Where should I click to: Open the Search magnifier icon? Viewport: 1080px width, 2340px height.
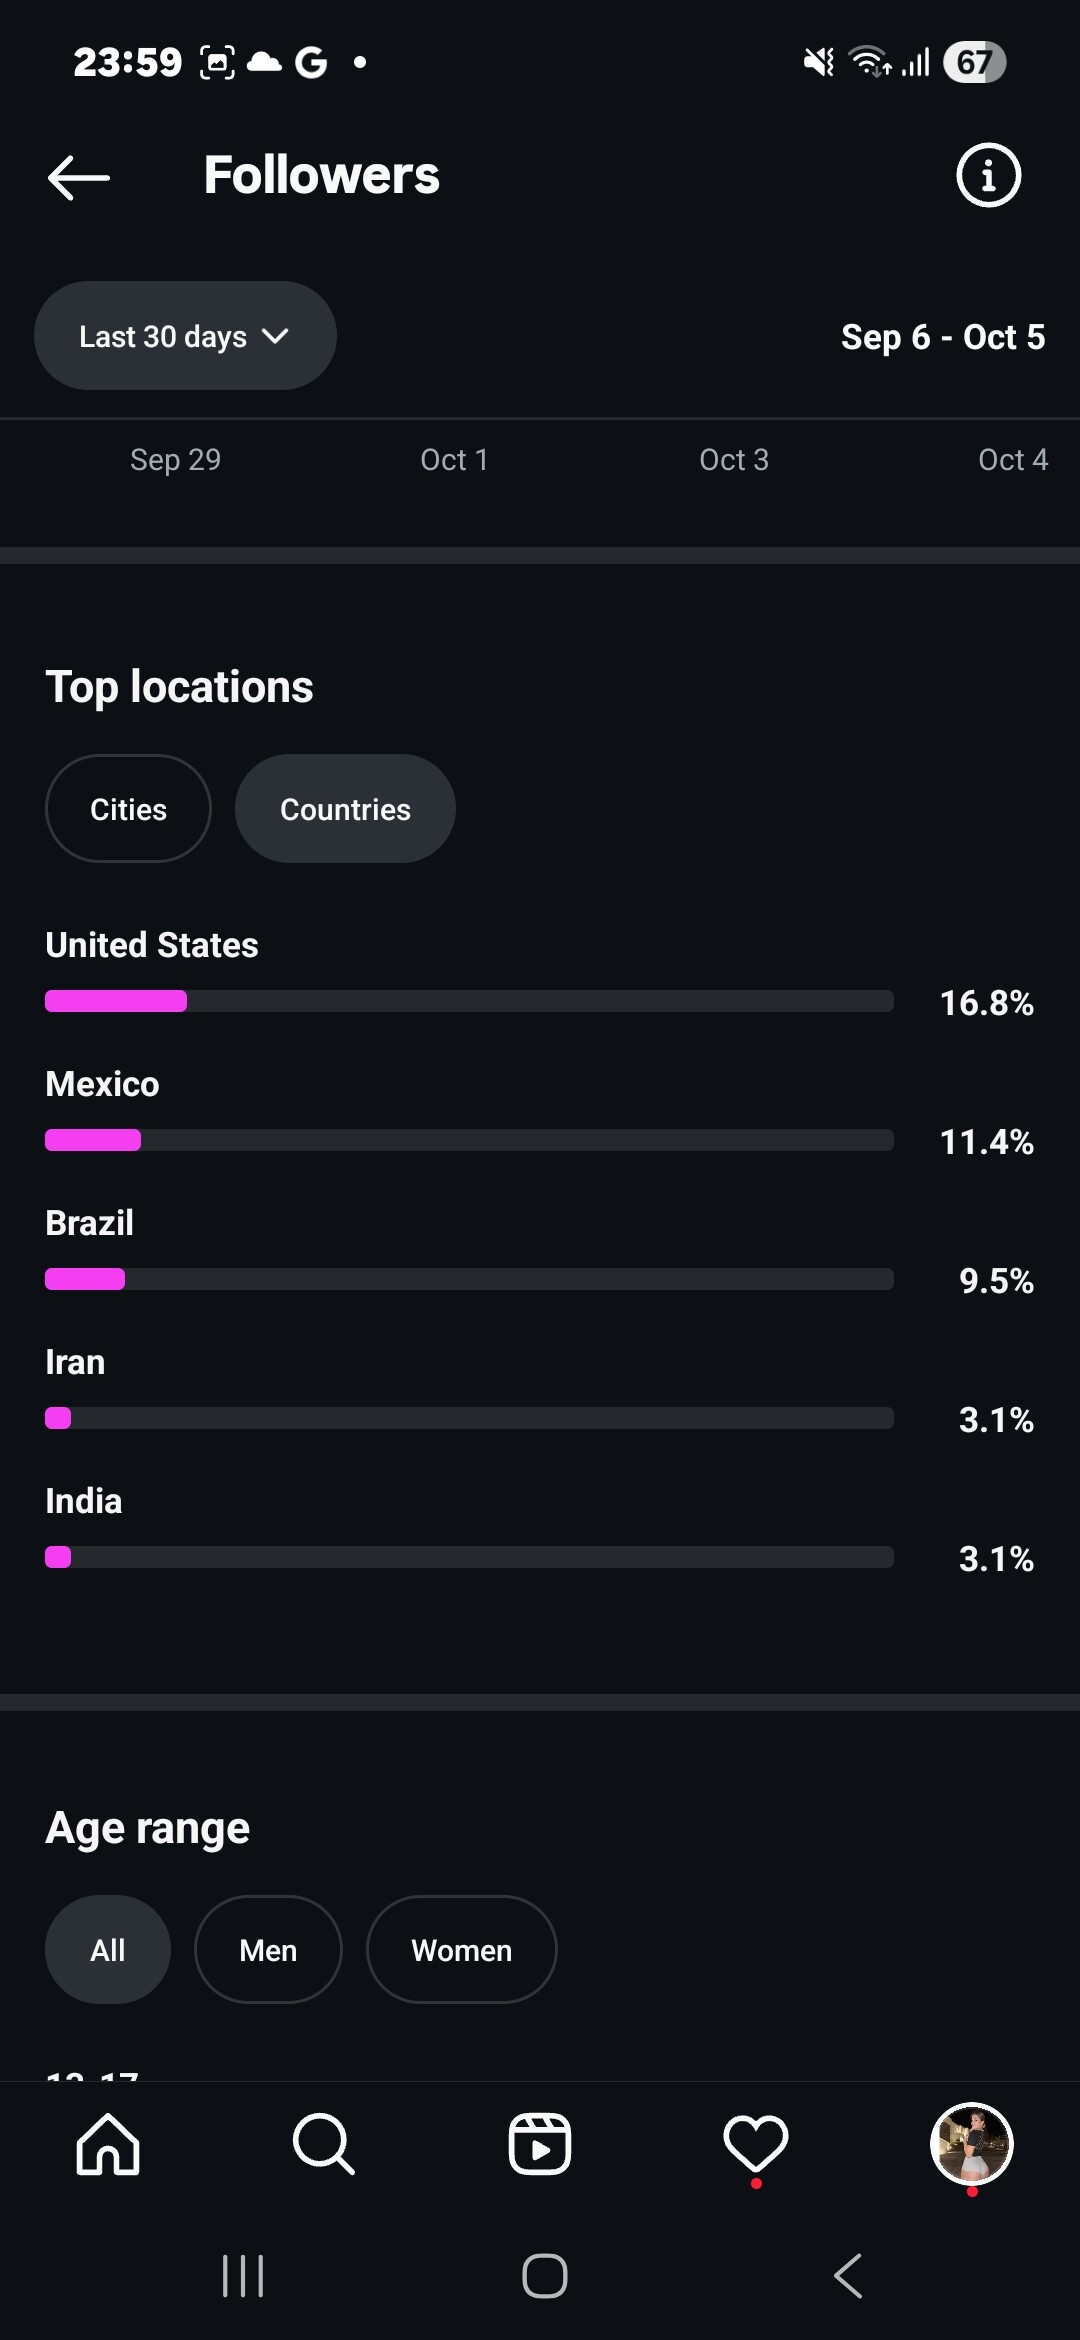tap(323, 2144)
